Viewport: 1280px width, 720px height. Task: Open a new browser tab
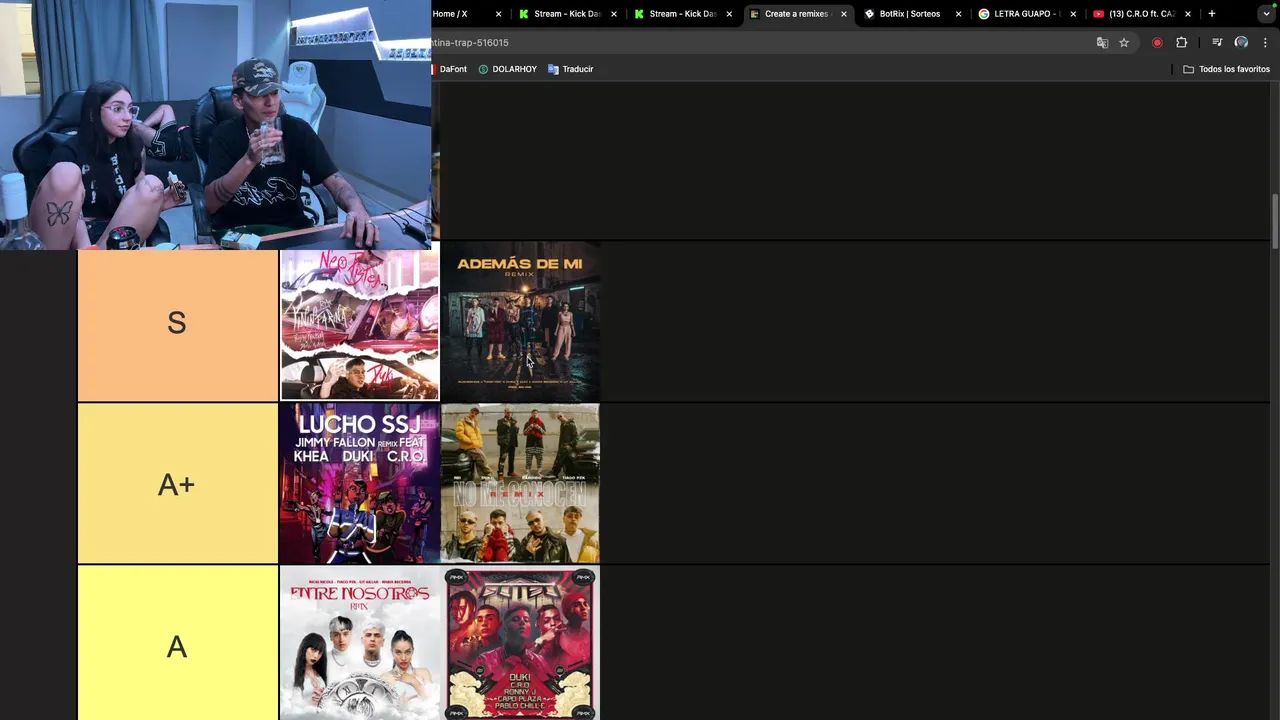coord(1212,14)
